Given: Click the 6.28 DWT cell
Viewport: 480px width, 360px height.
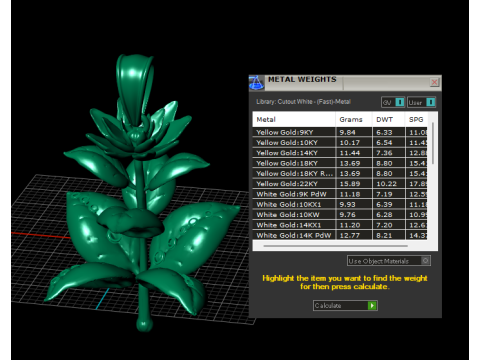Looking at the screenshot, I should click(389, 215).
